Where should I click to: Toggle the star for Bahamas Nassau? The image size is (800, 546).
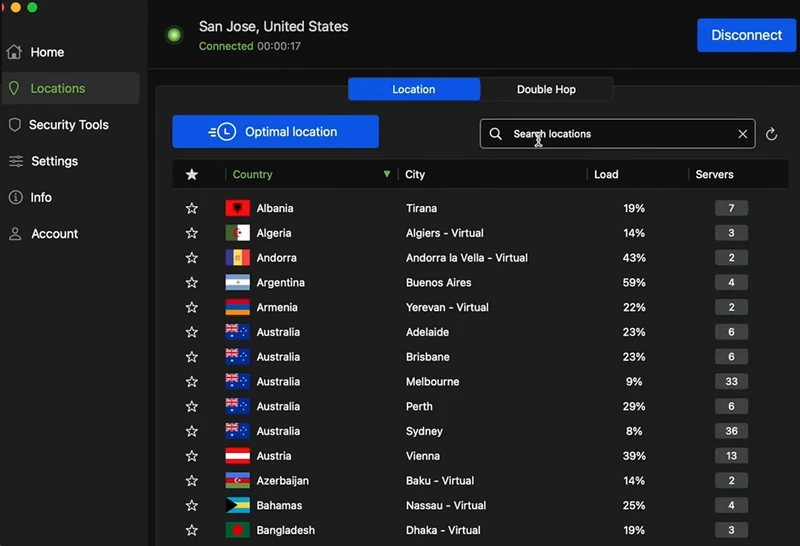[x=192, y=506]
